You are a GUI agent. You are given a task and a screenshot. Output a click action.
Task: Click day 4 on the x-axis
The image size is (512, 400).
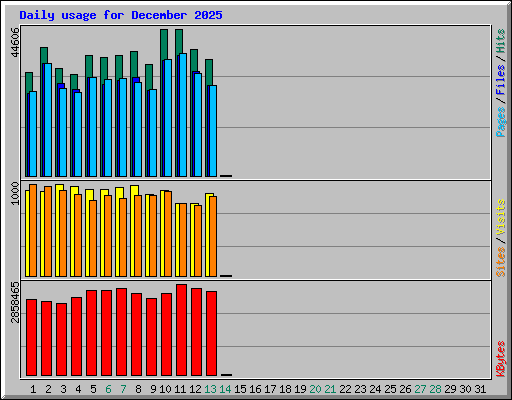click(78, 389)
